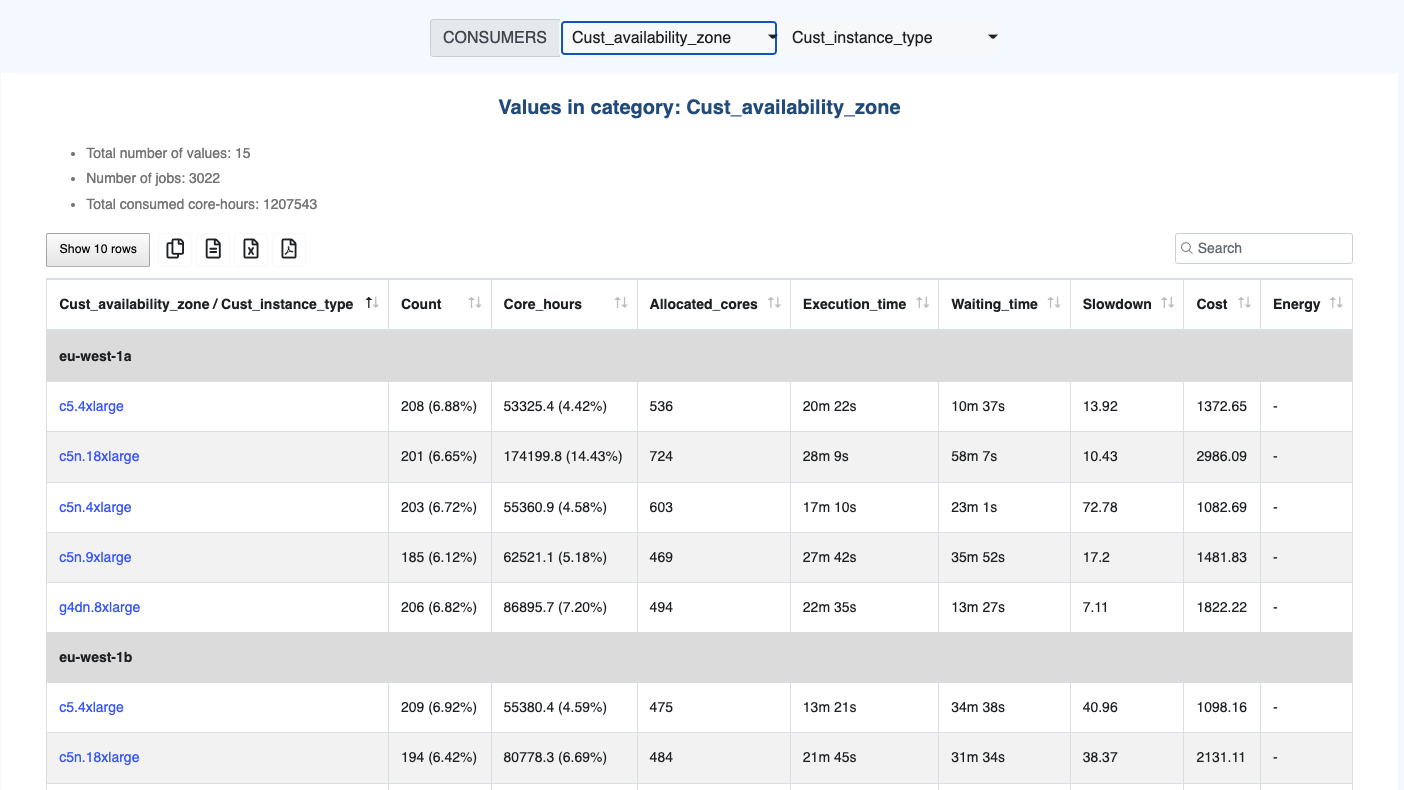
Task: Export table as PDF icon
Action: (x=289, y=249)
